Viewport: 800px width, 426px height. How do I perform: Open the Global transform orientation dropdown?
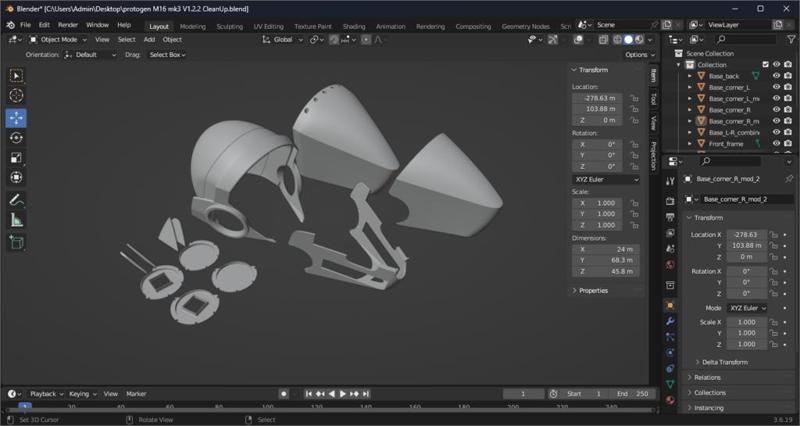[x=282, y=39]
